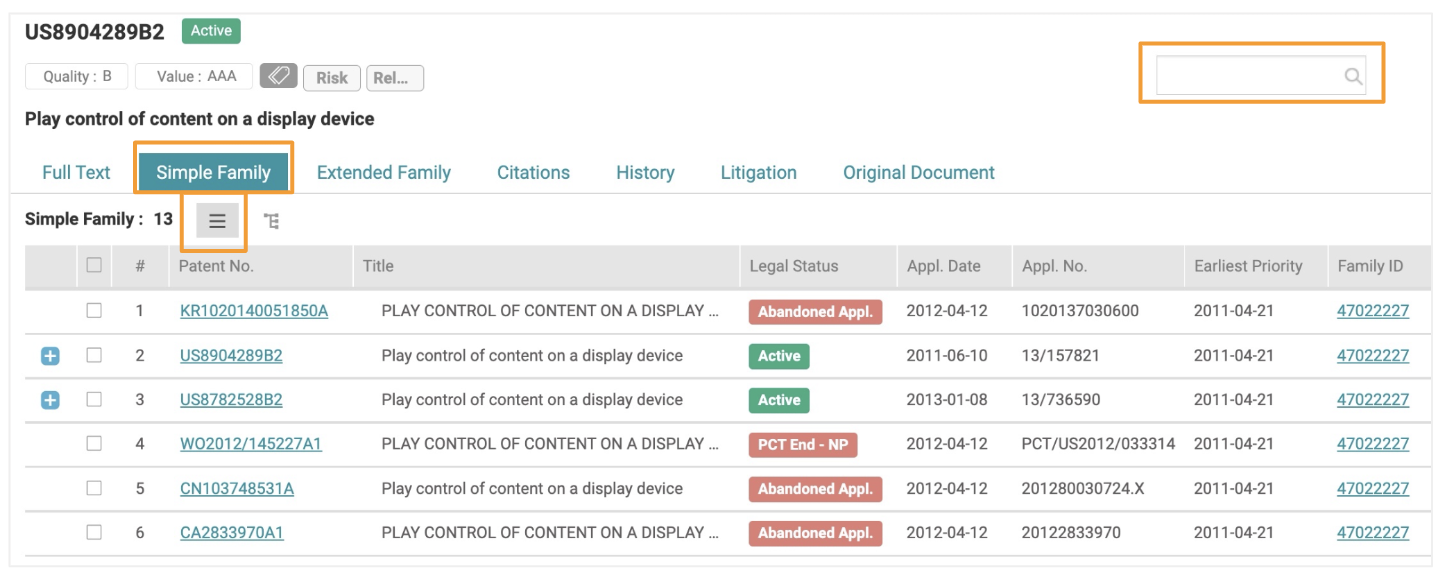This screenshot has width=1452, height=582.
Task: Focus the search input field
Action: (x=1260, y=76)
